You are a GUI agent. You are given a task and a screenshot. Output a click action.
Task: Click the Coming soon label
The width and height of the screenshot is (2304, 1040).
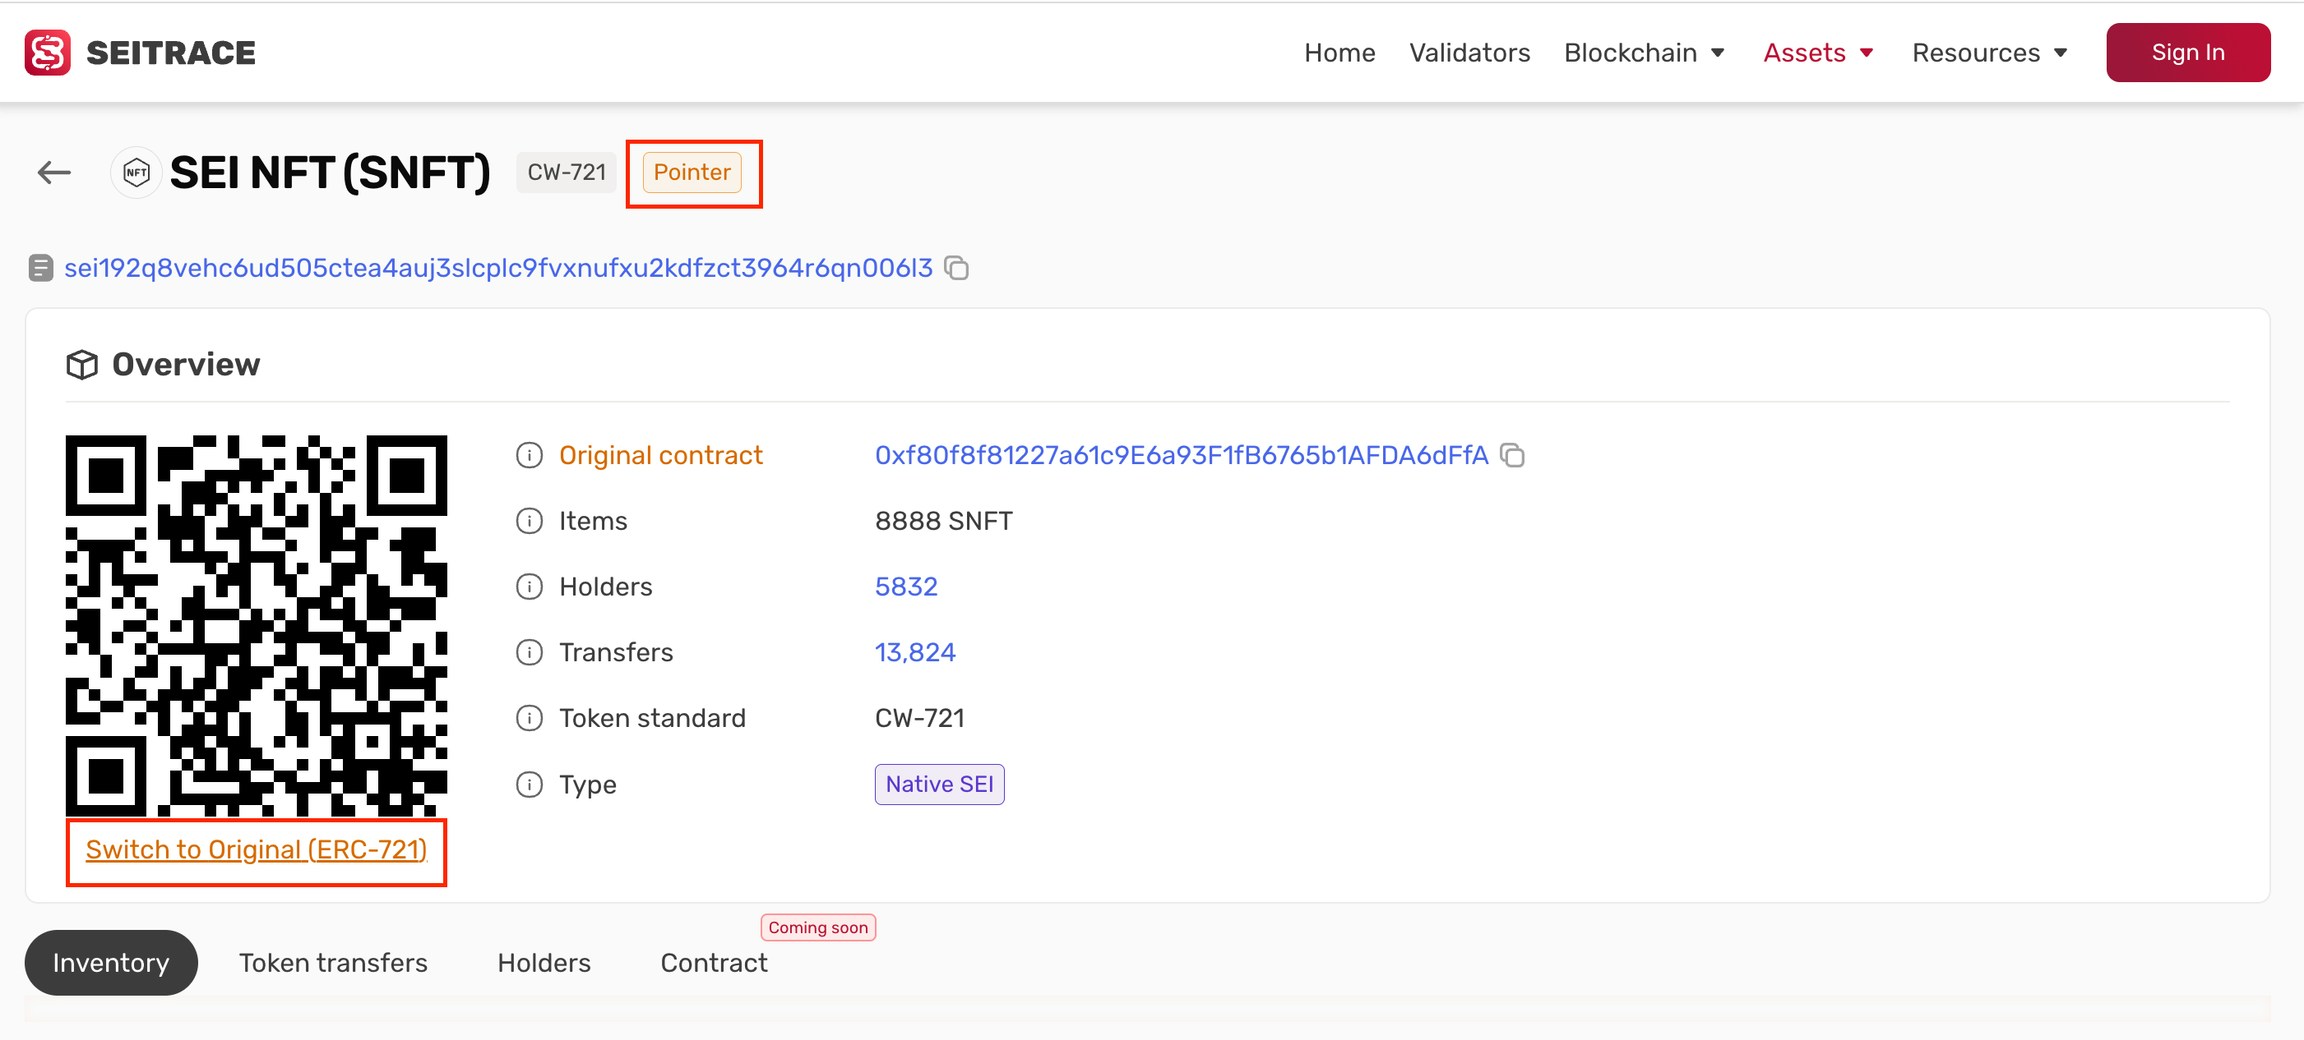818,927
